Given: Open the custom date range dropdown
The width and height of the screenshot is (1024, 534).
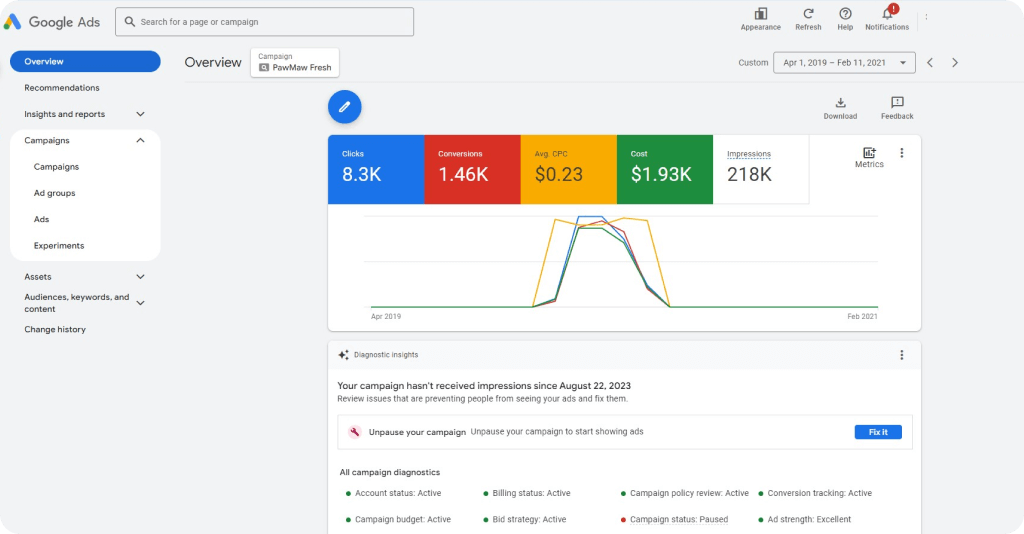Looking at the screenshot, I should 844,63.
